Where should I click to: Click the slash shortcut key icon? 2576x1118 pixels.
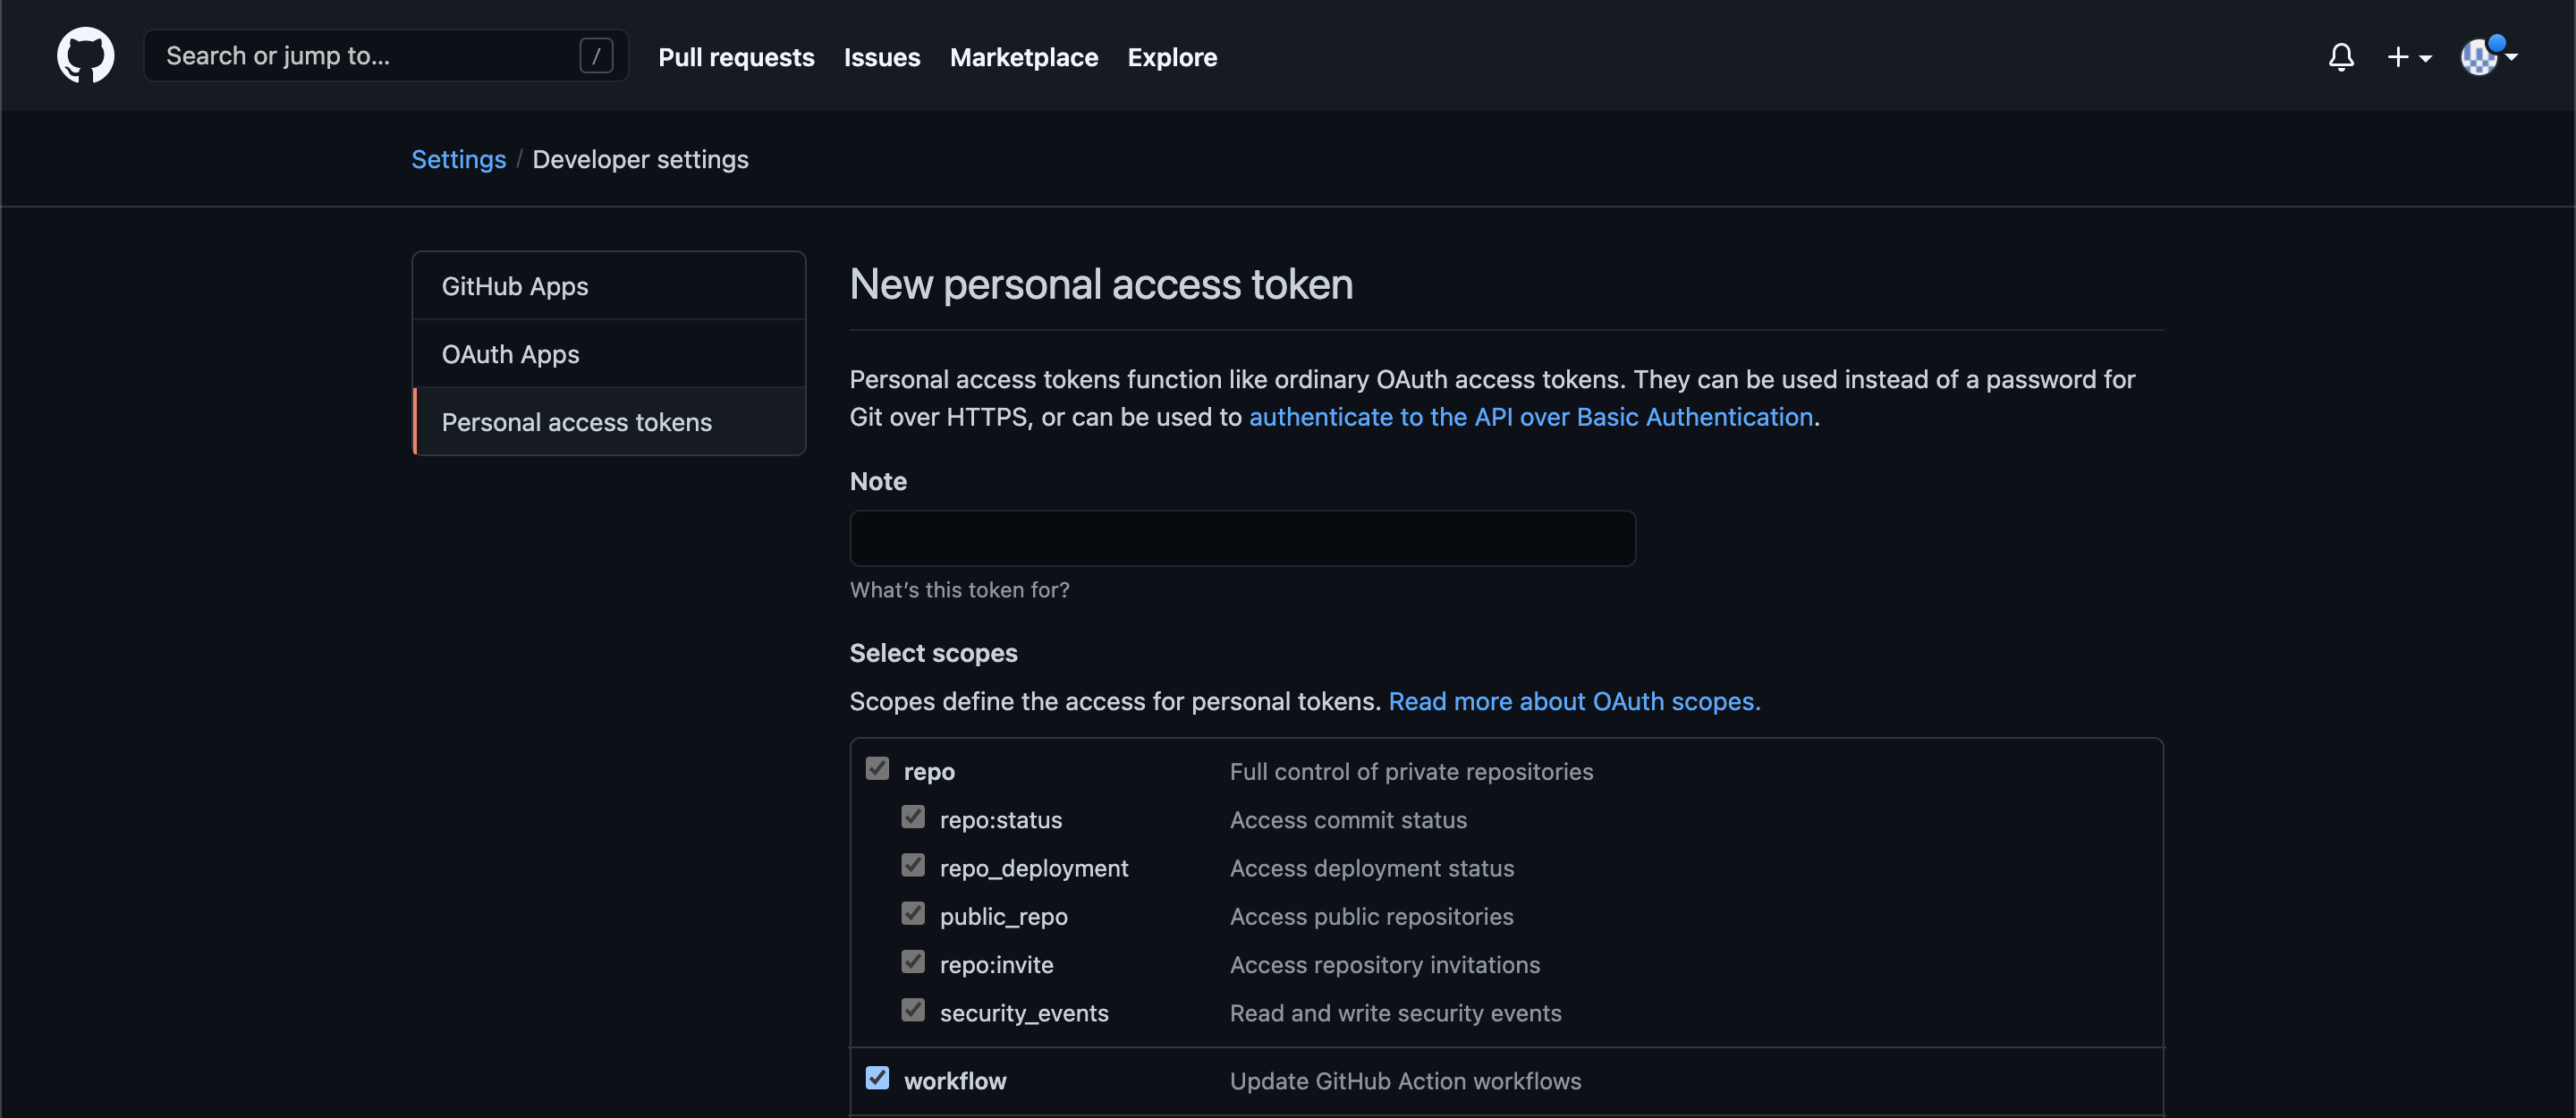(x=596, y=56)
